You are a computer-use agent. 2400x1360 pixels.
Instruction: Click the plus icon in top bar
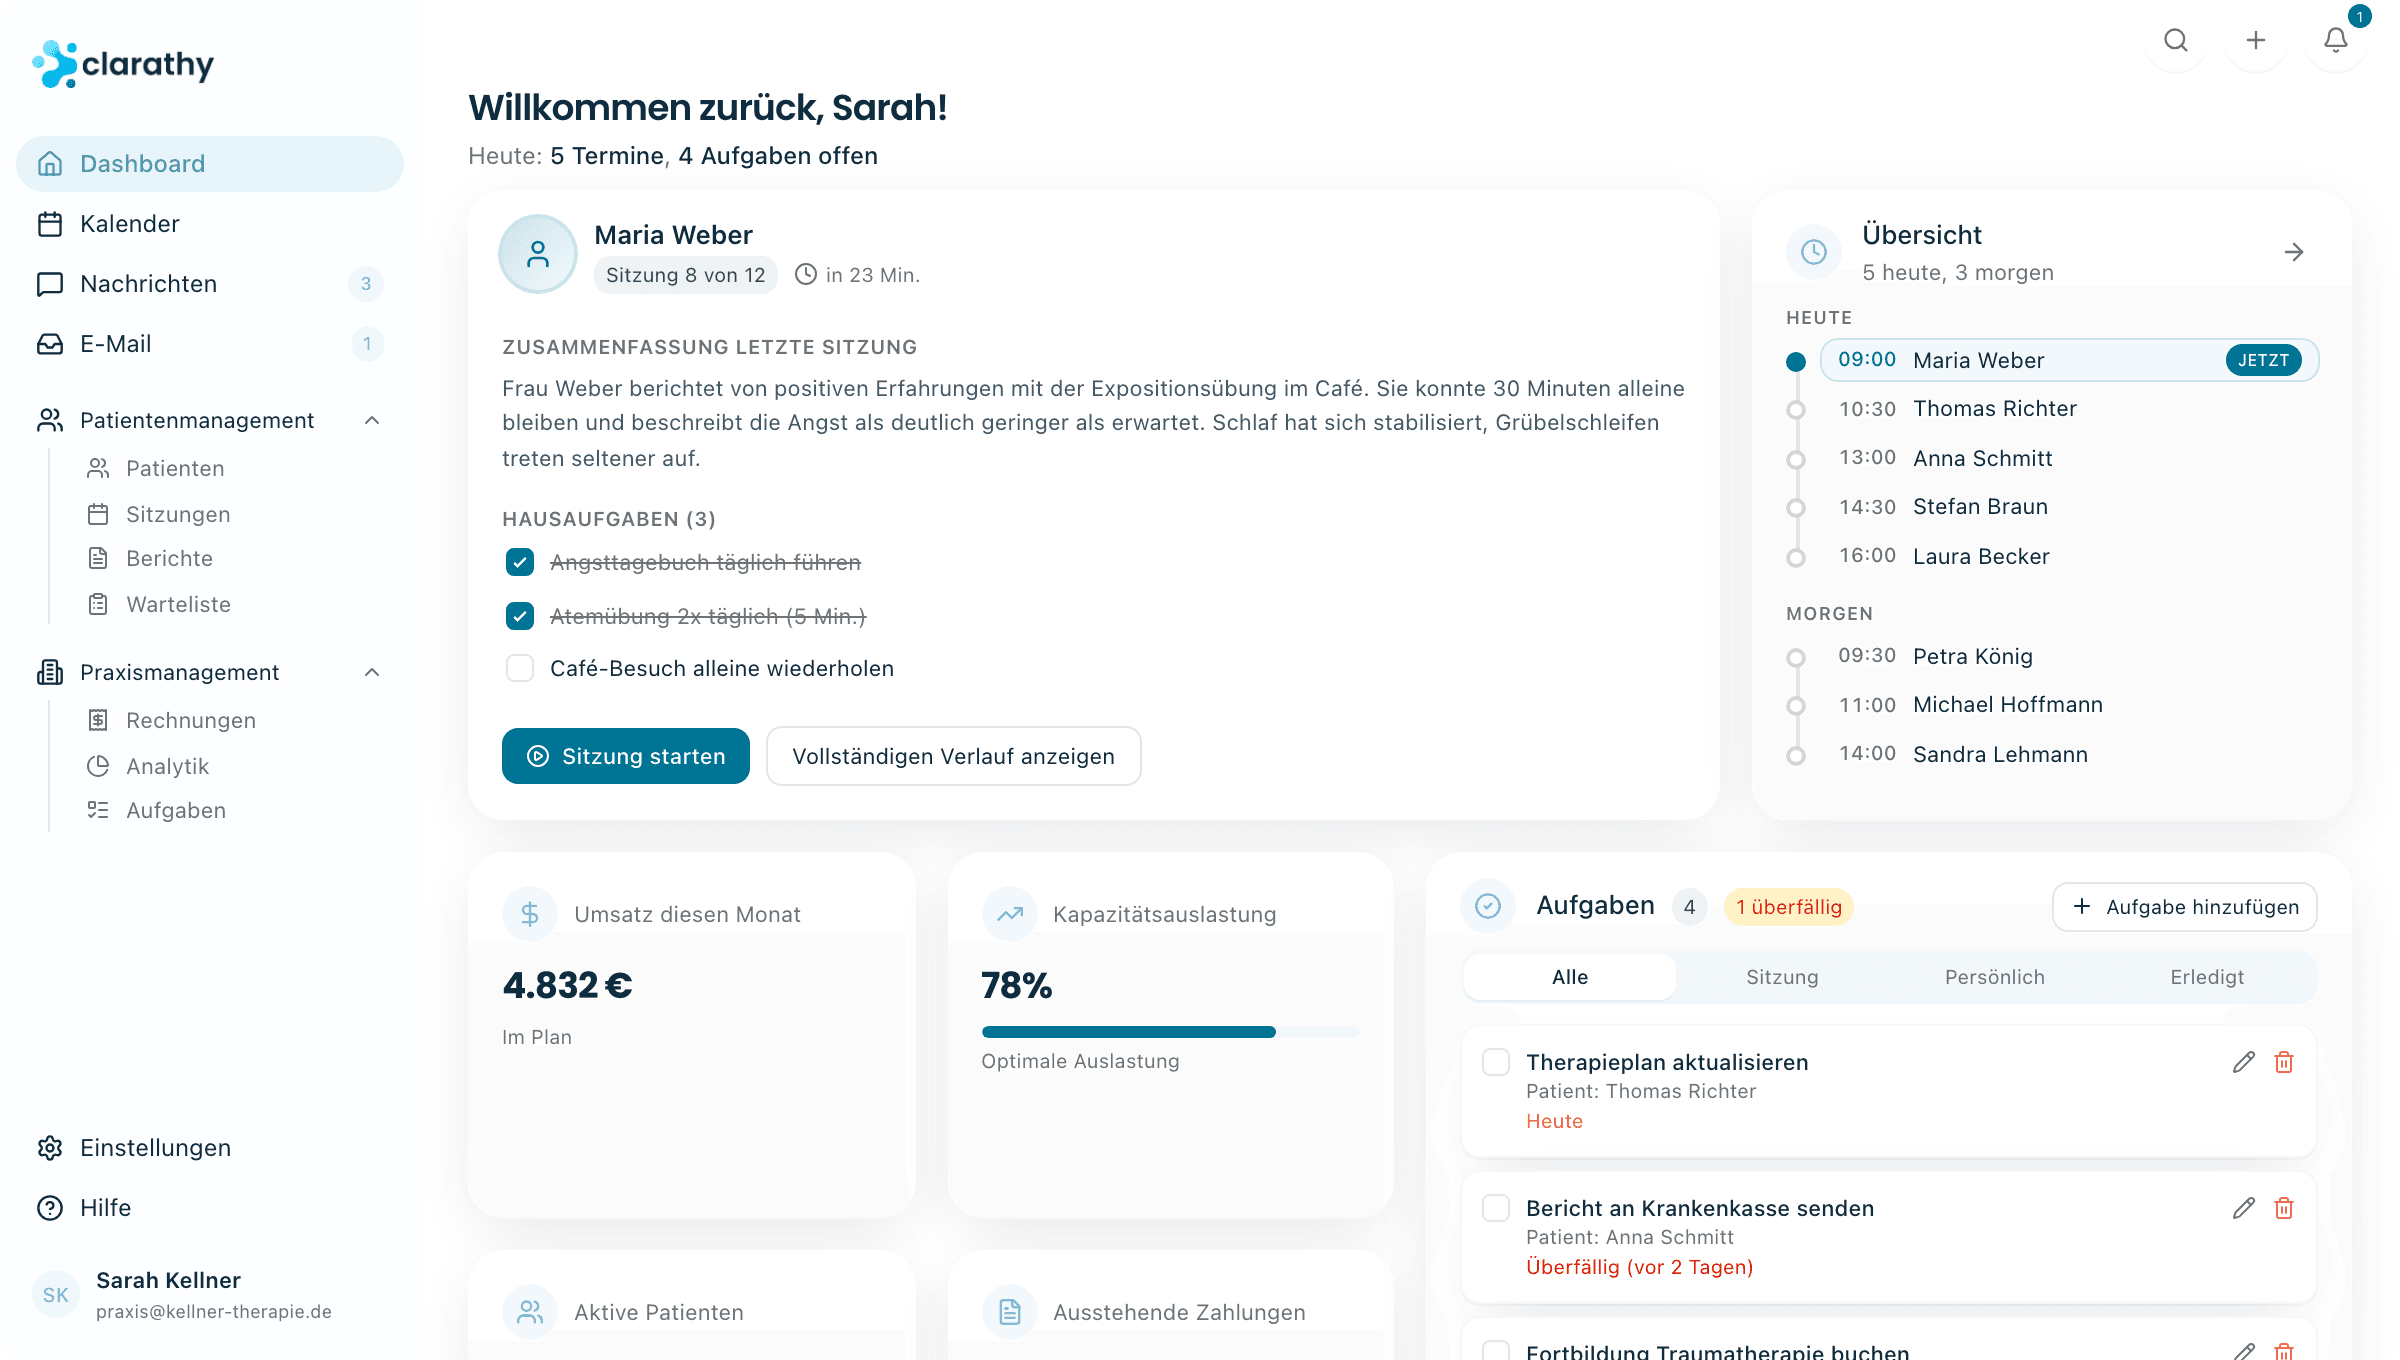pos(2256,40)
